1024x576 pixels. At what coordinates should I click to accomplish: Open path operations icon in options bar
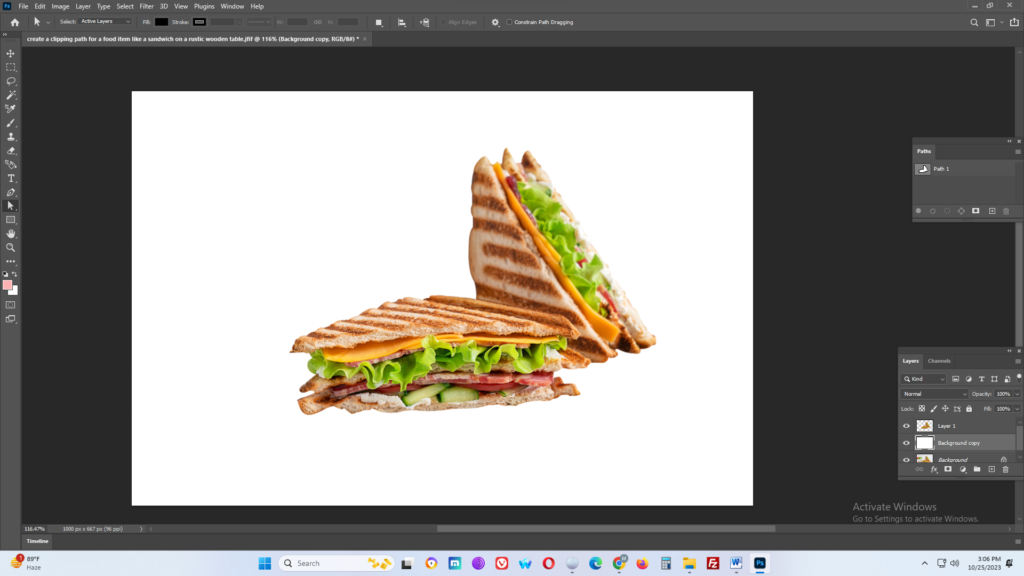click(x=379, y=22)
